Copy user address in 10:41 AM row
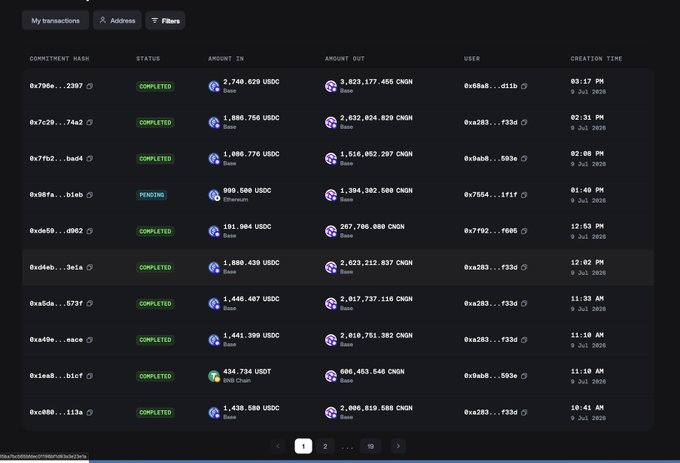Image resolution: width=680 pixels, height=463 pixels. [x=524, y=412]
